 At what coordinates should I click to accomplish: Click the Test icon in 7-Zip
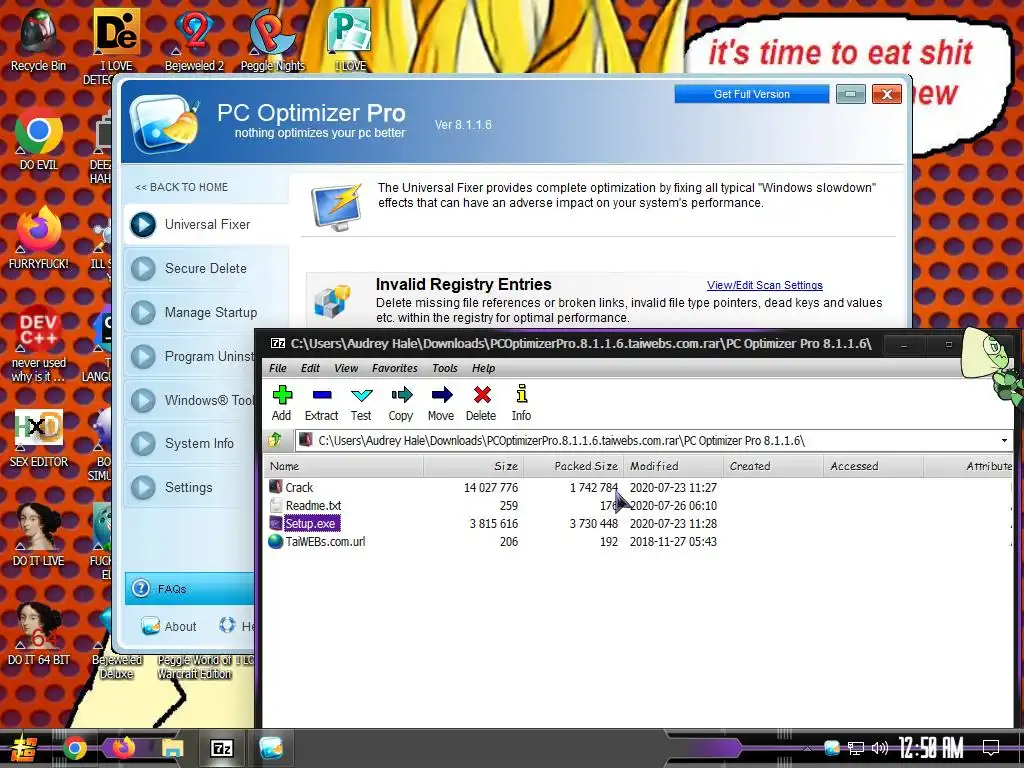361,394
